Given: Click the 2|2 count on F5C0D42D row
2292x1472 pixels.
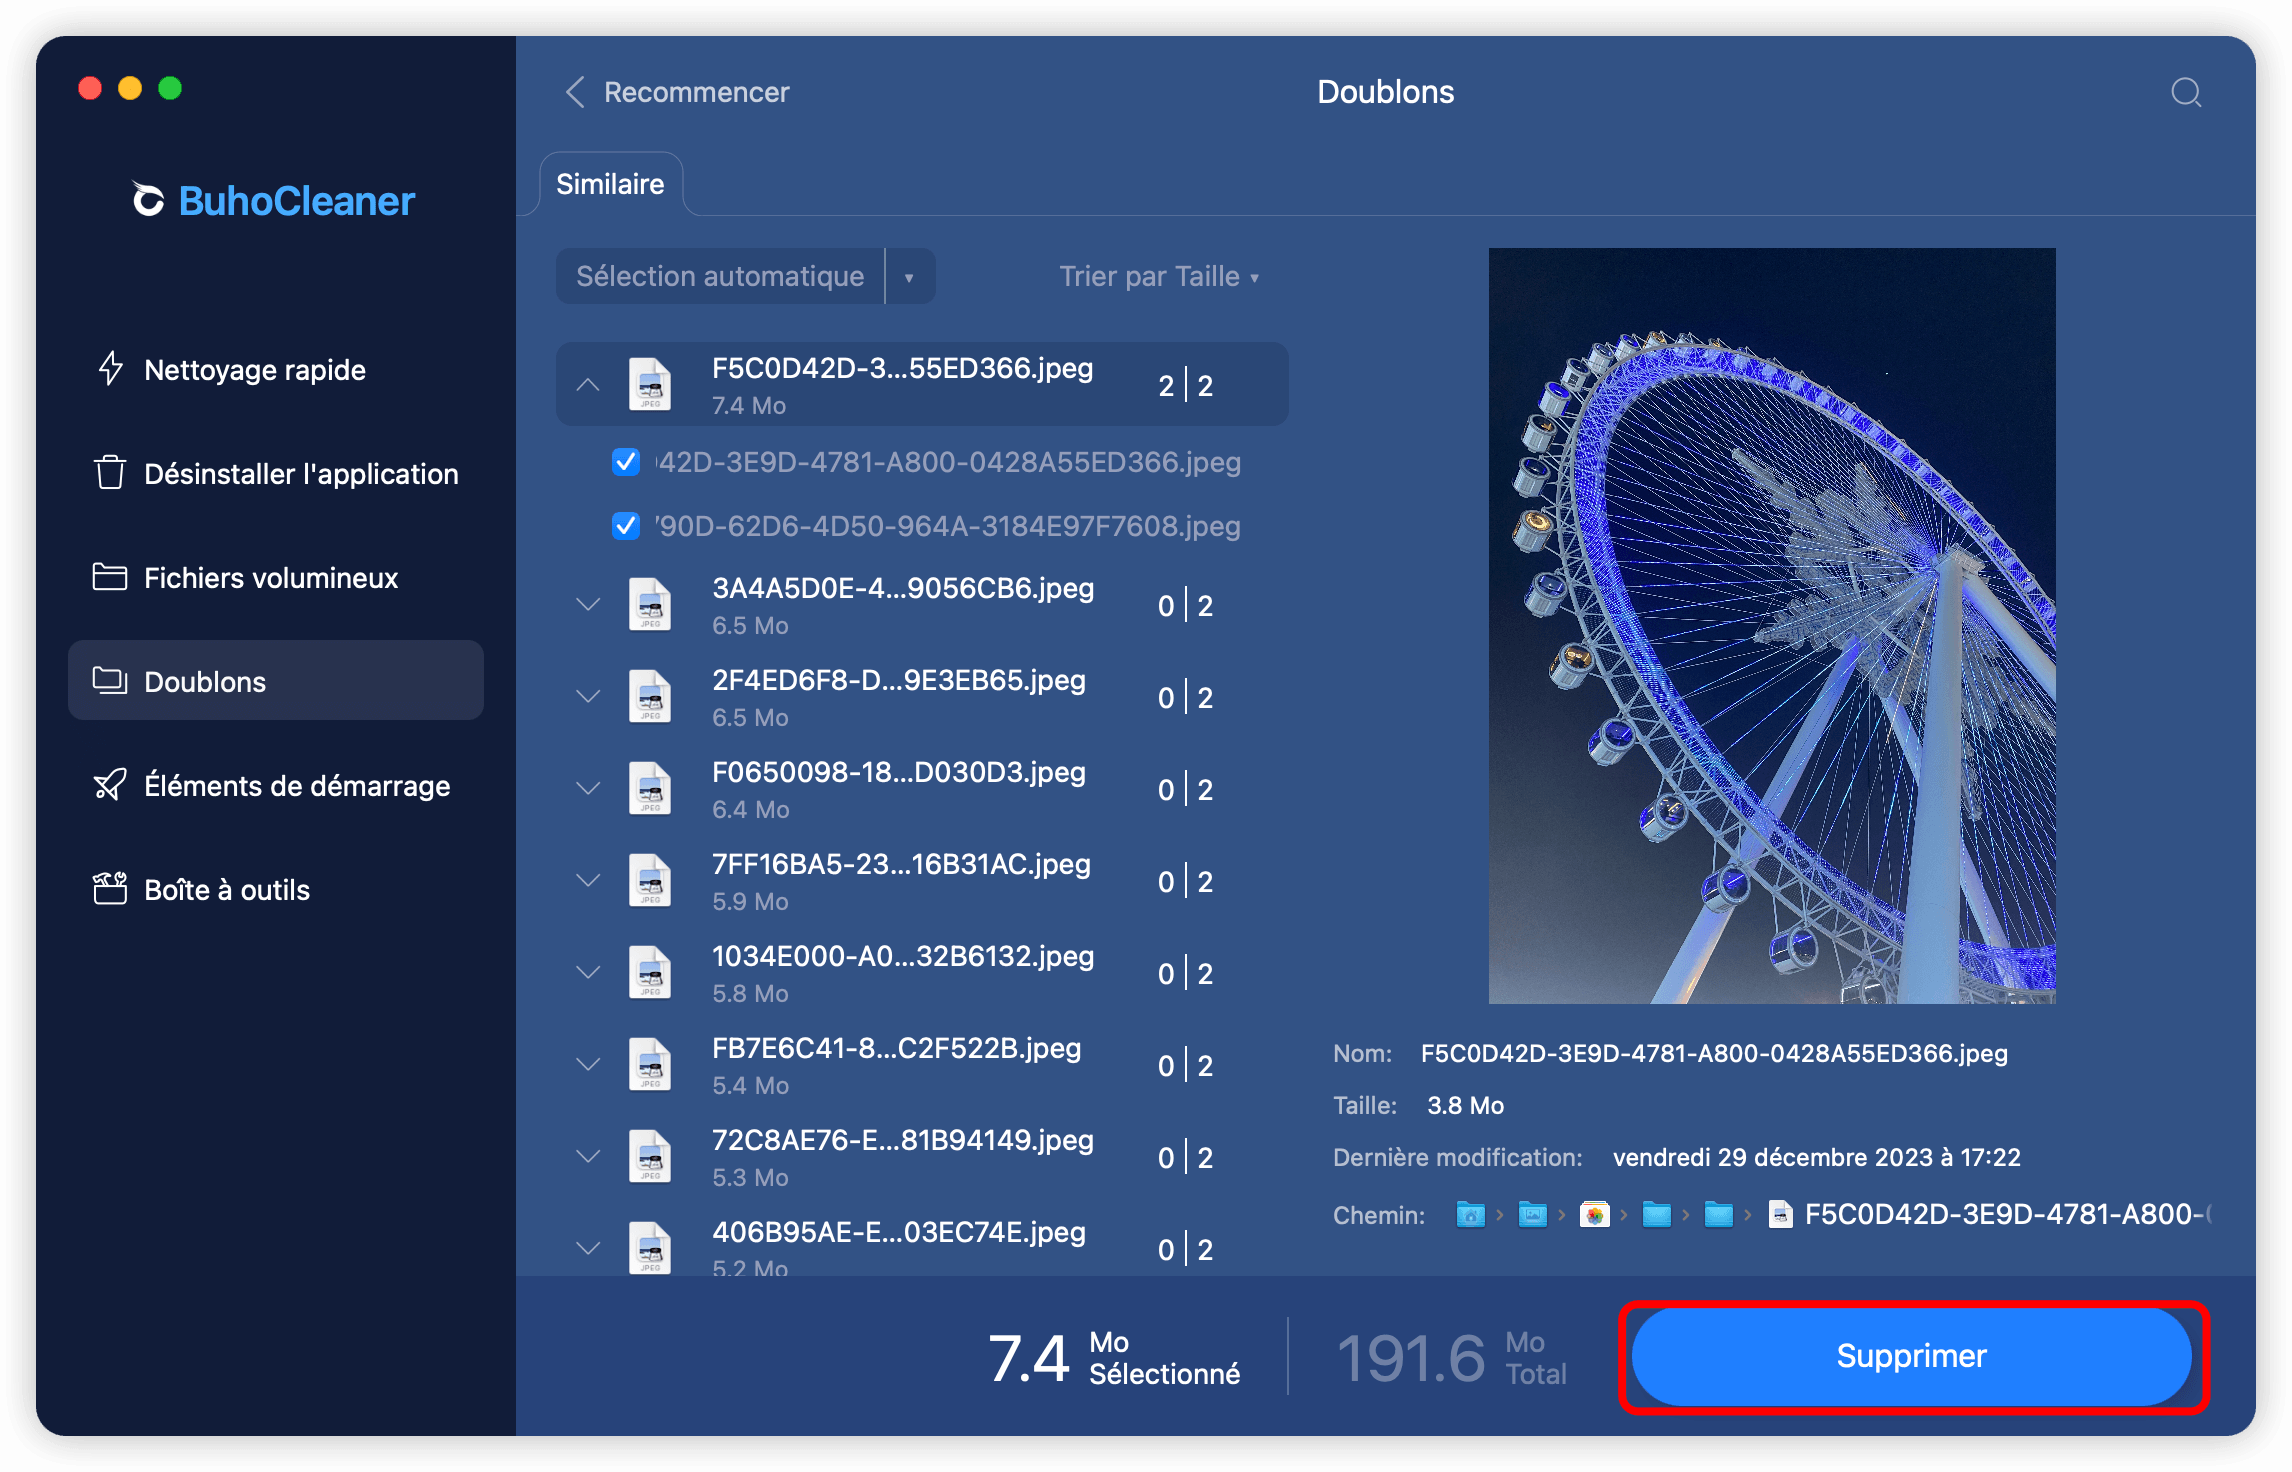Looking at the screenshot, I should tap(1186, 386).
